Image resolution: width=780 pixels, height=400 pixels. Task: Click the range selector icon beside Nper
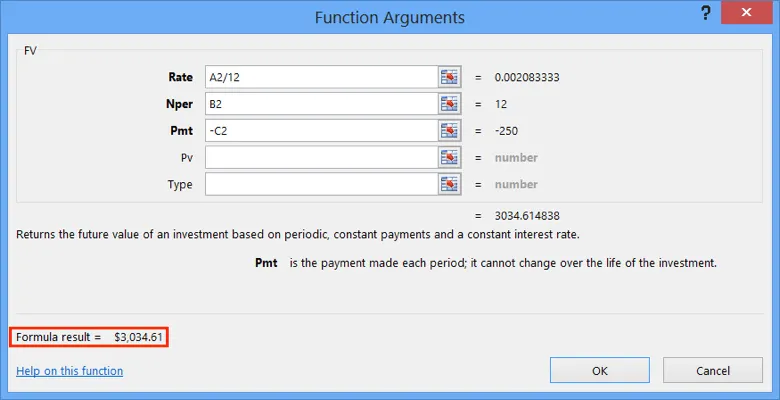pyautogui.click(x=448, y=104)
